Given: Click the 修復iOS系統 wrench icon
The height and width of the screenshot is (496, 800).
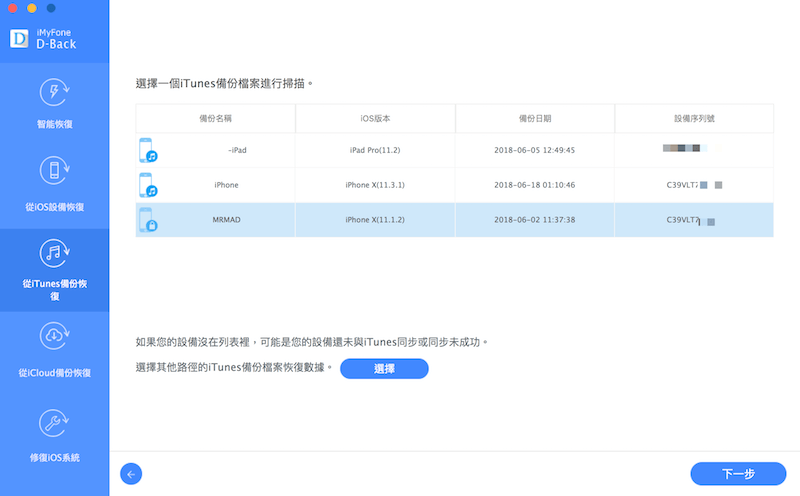Looking at the screenshot, I should click(x=54, y=423).
